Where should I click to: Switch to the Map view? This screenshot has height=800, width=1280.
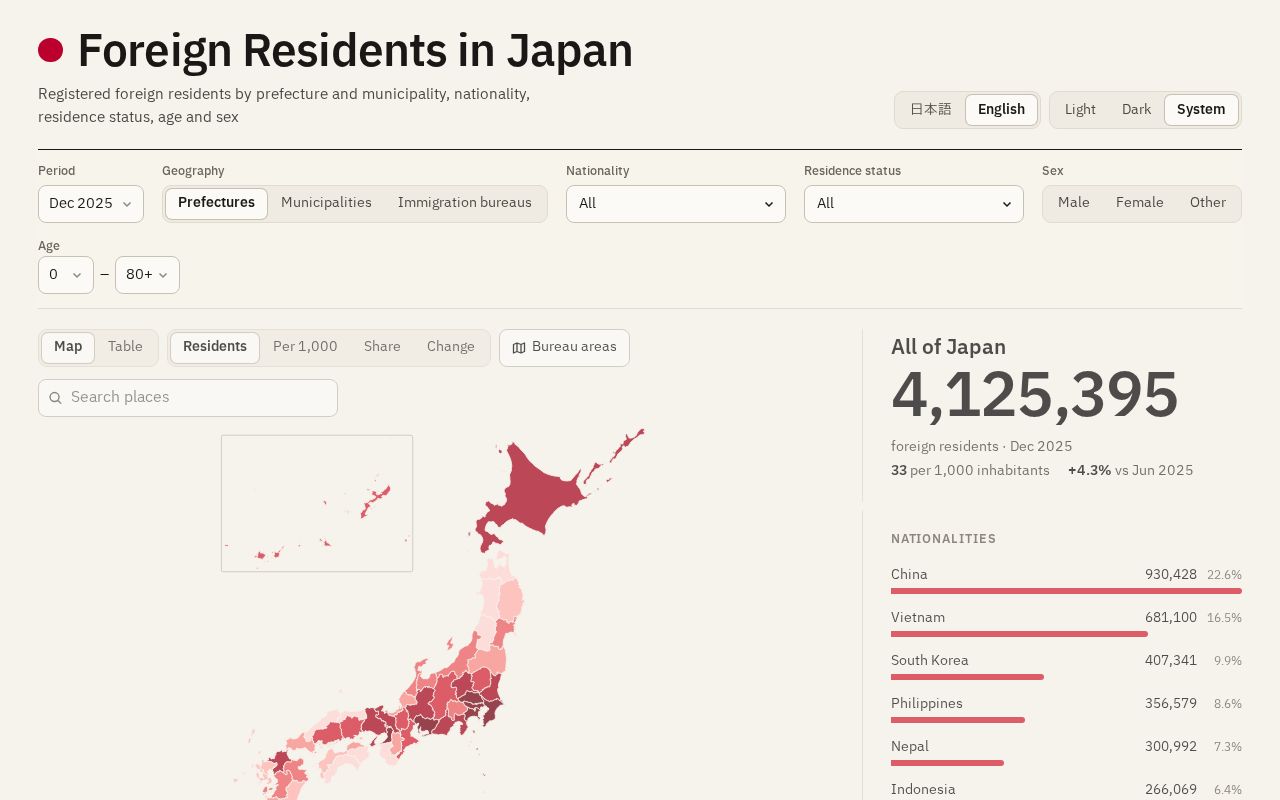pyautogui.click(x=68, y=347)
